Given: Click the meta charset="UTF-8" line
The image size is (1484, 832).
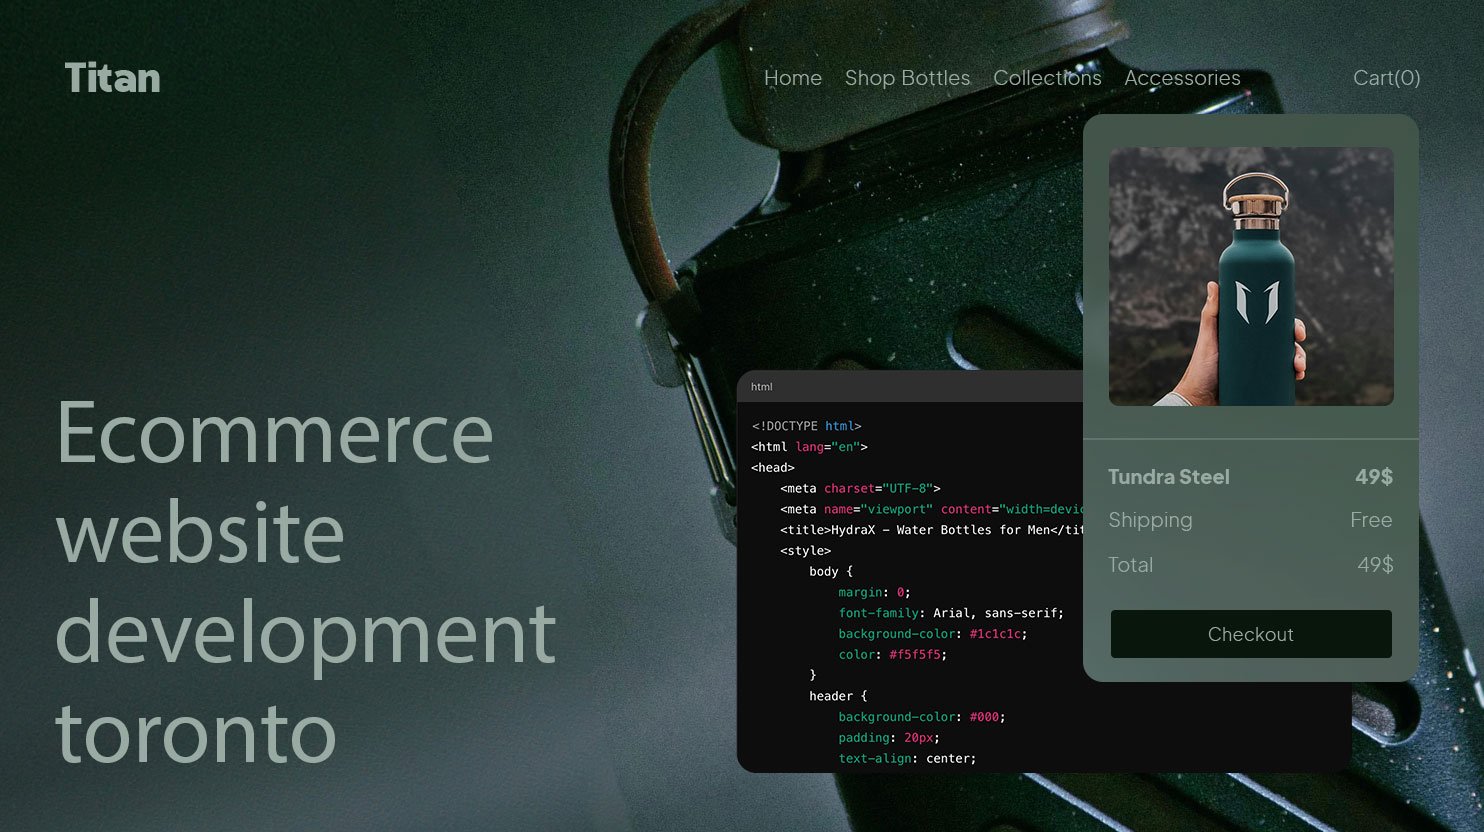Looking at the screenshot, I should tap(860, 489).
